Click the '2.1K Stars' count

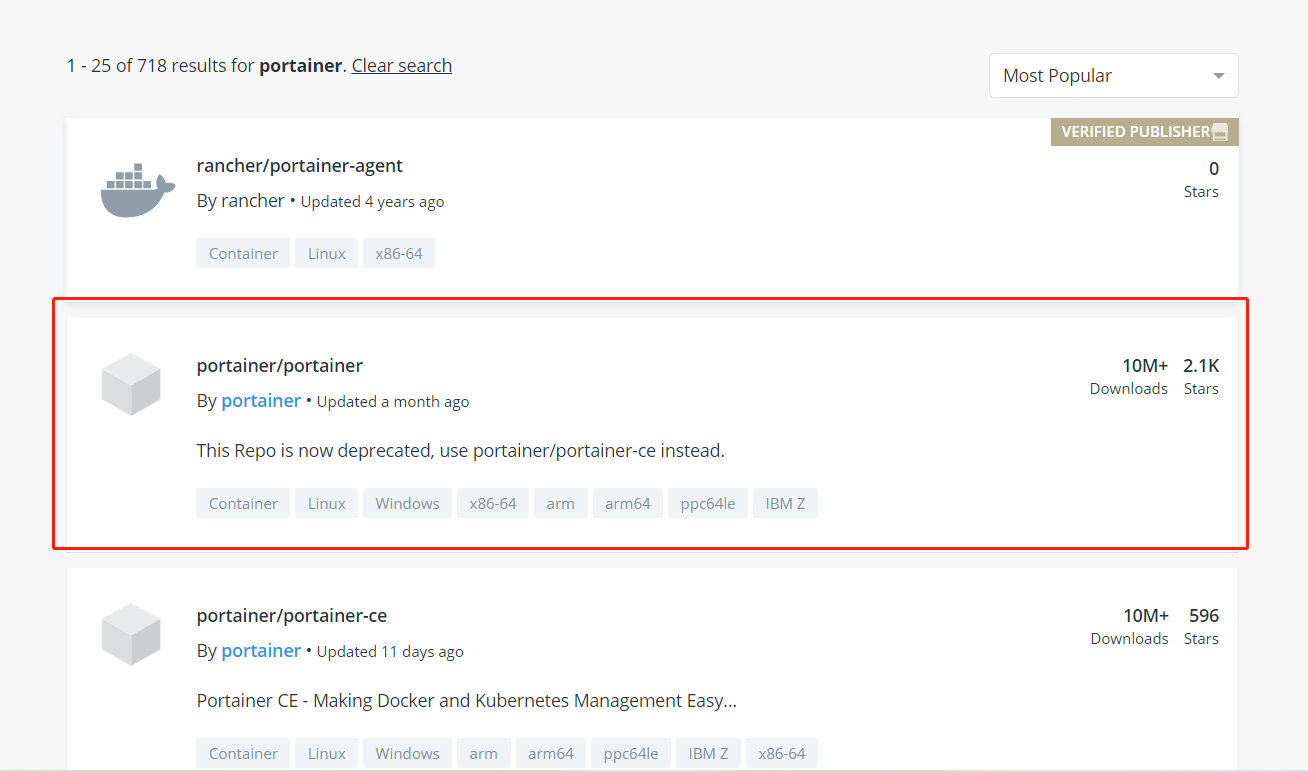point(1201,376)
